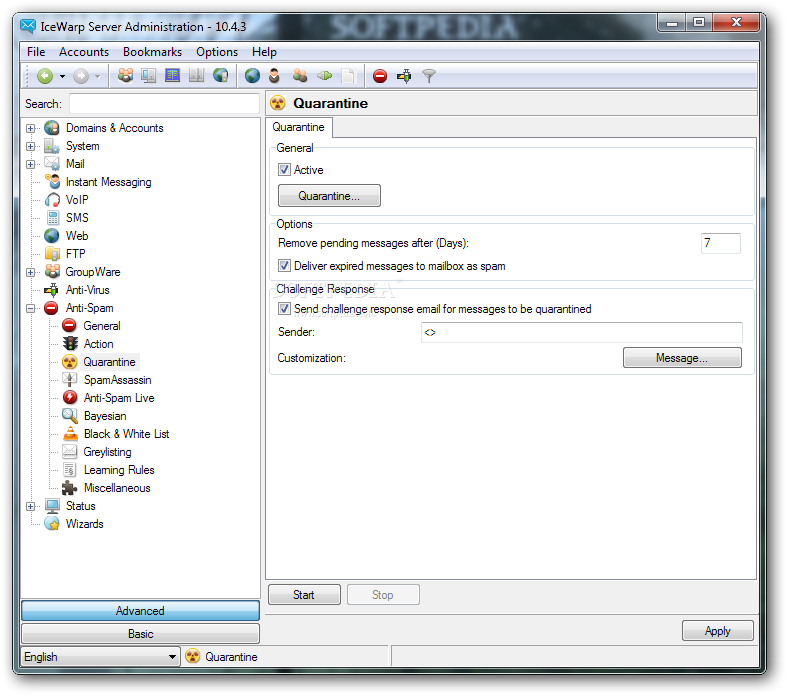Click the green Back arrow toolbar button
The width and height of the screenshot is (787, 695).
coord(45,76)
